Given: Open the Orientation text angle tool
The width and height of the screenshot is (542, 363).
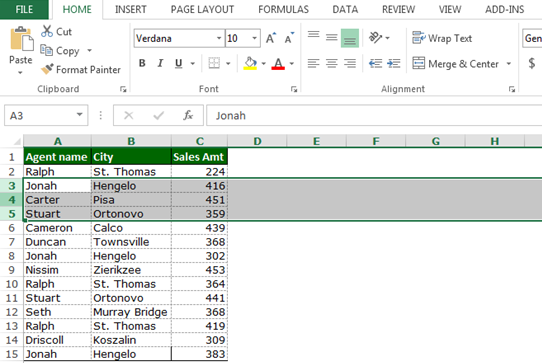Looking at the screenshot, I should pos(376,37).
